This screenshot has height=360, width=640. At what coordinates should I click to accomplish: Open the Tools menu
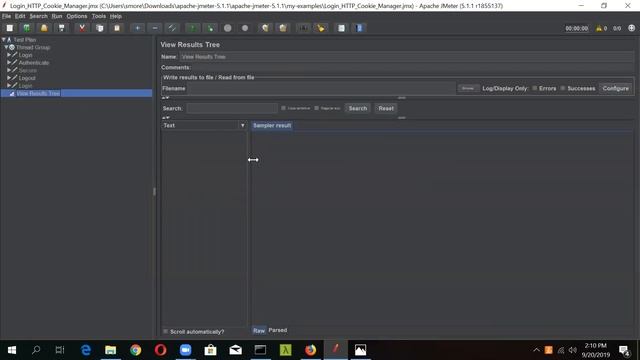point(99,16)
